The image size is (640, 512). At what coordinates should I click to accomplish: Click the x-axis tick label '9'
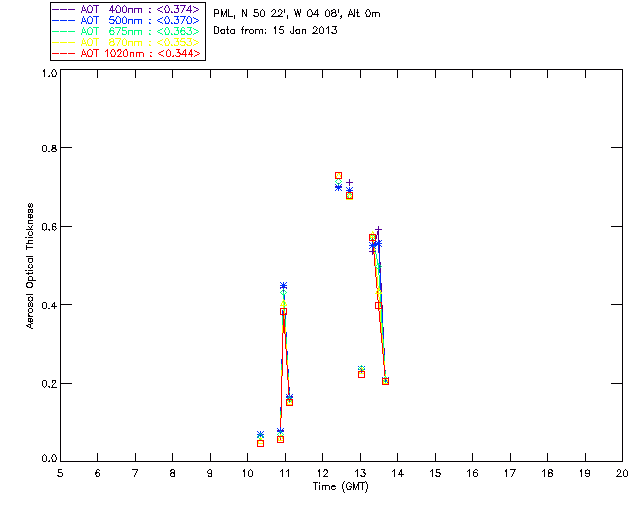(x=210, y=473)
